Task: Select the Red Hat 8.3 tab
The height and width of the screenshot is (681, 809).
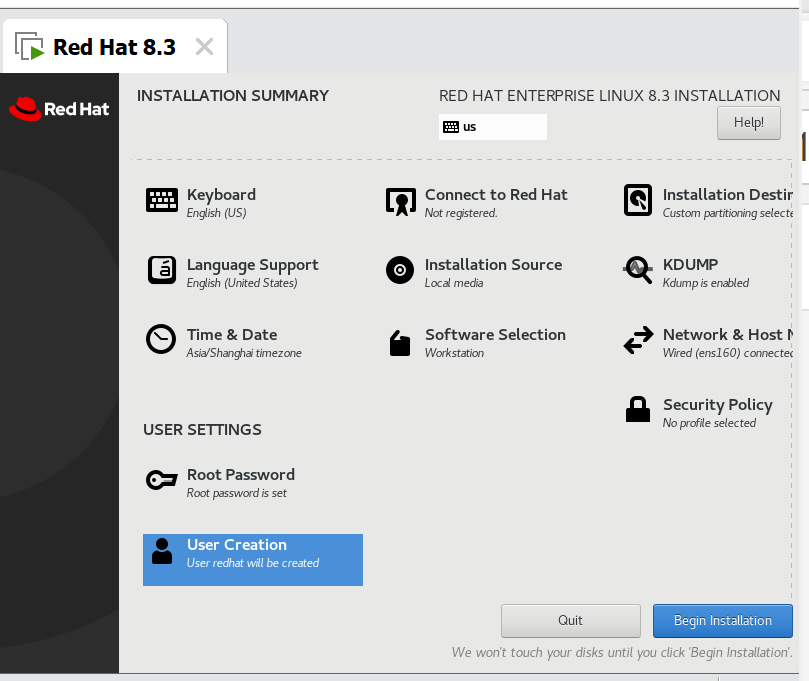Action: [x=105, y=45]
